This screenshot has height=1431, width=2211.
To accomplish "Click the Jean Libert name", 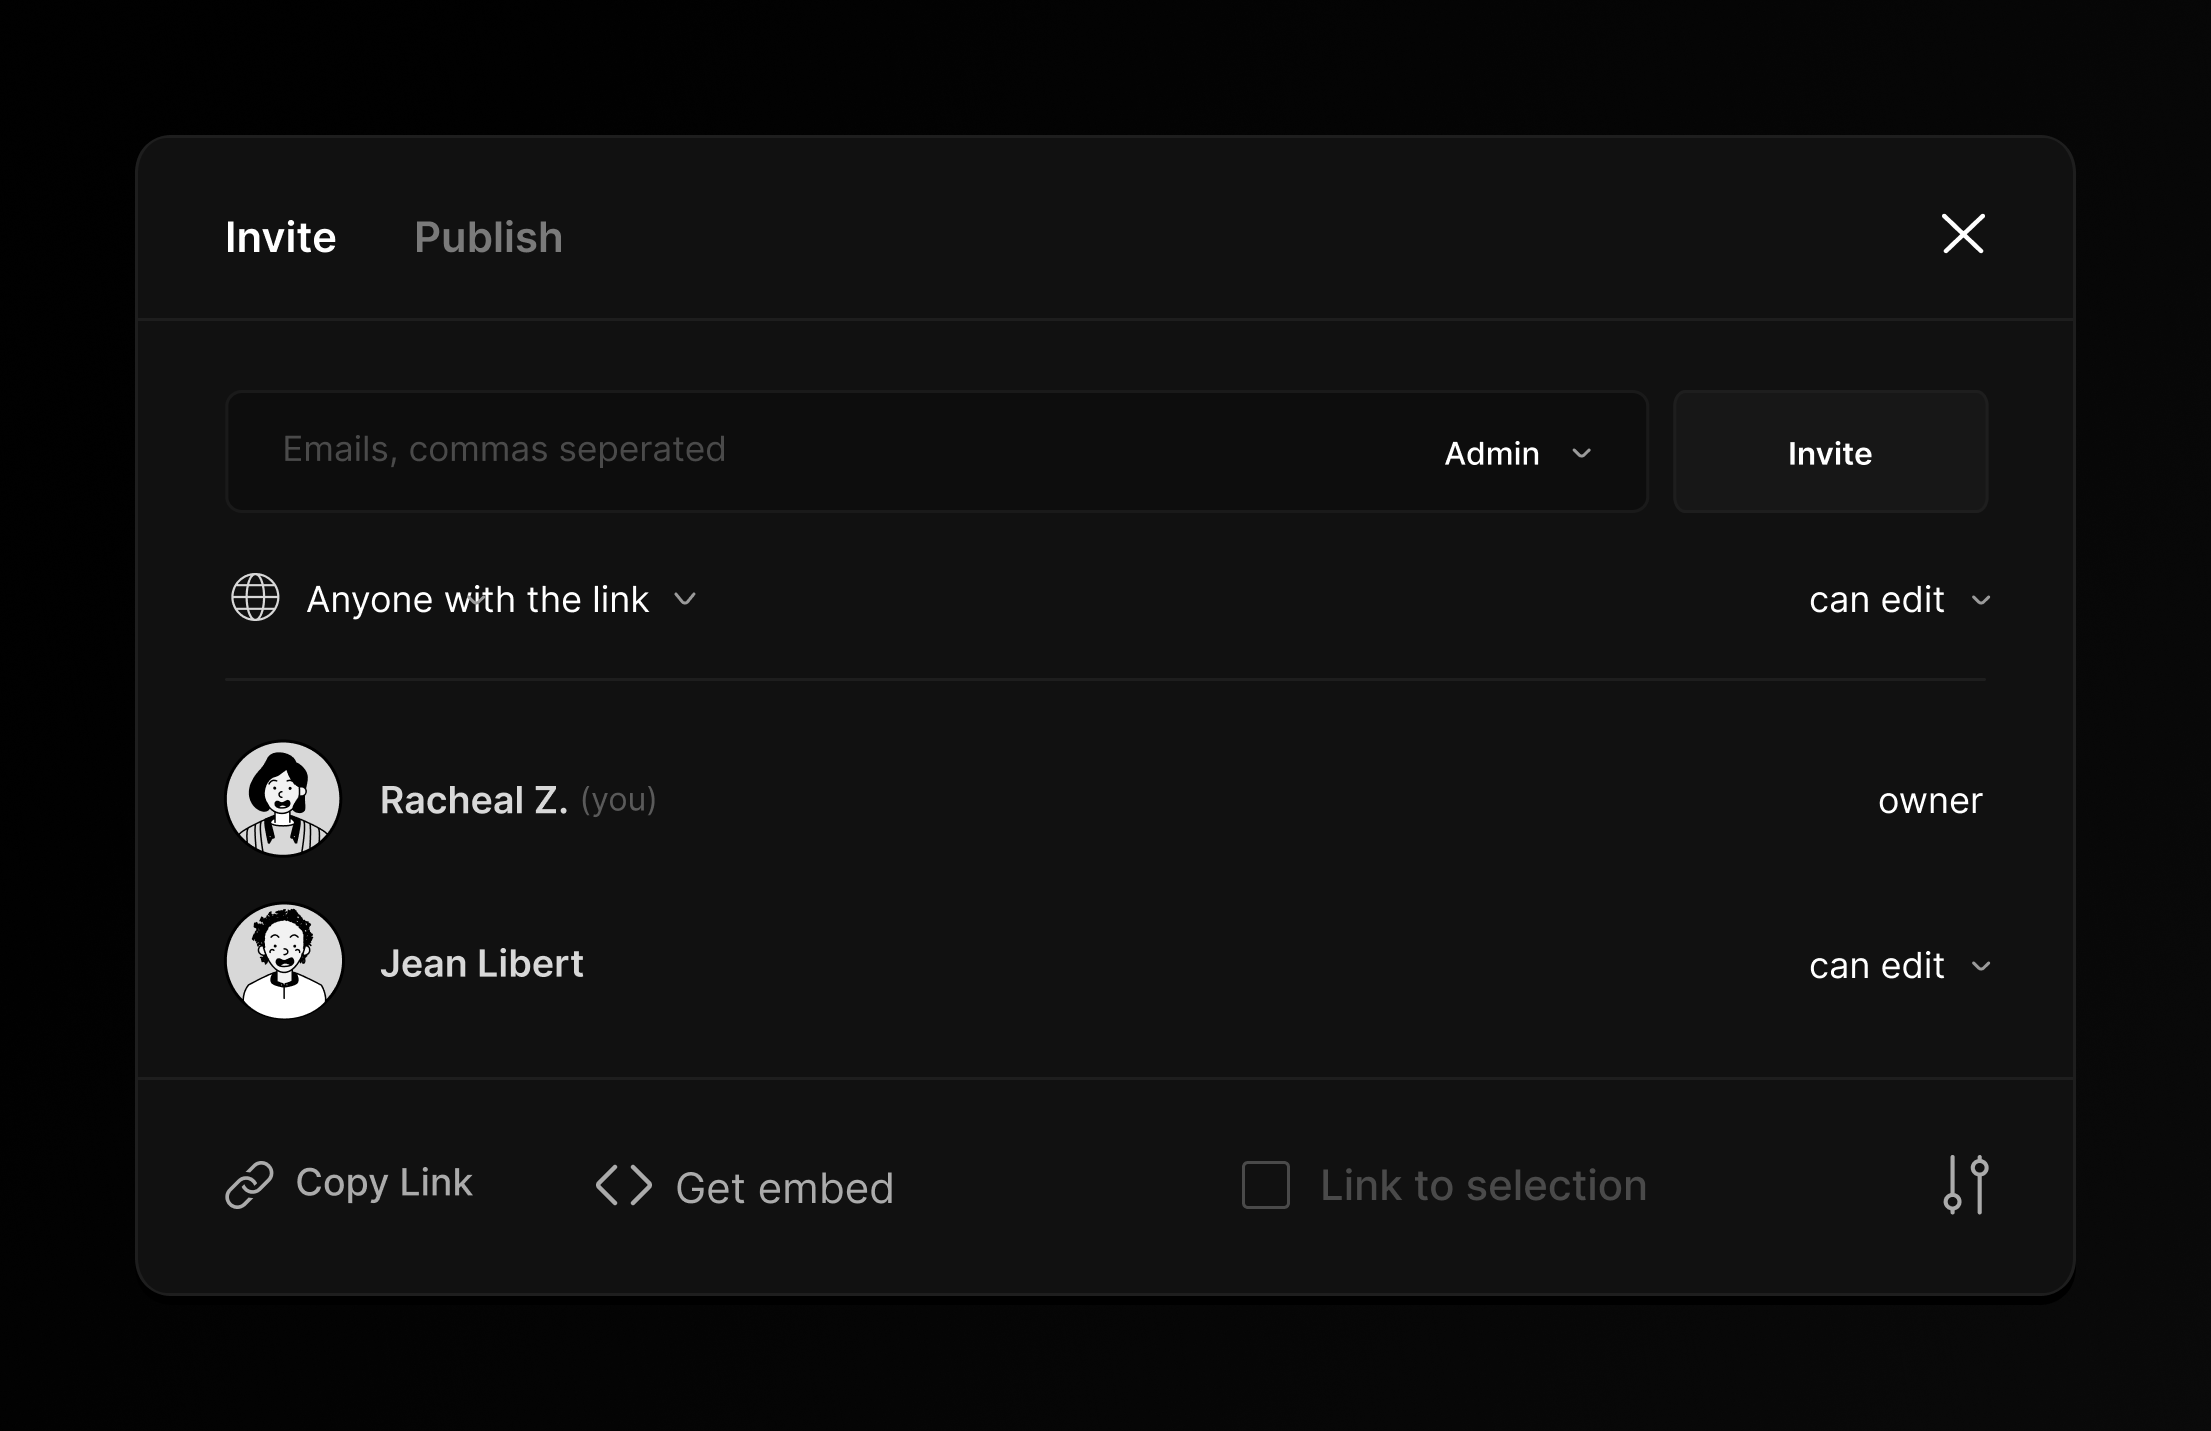I will click(482, 963).
